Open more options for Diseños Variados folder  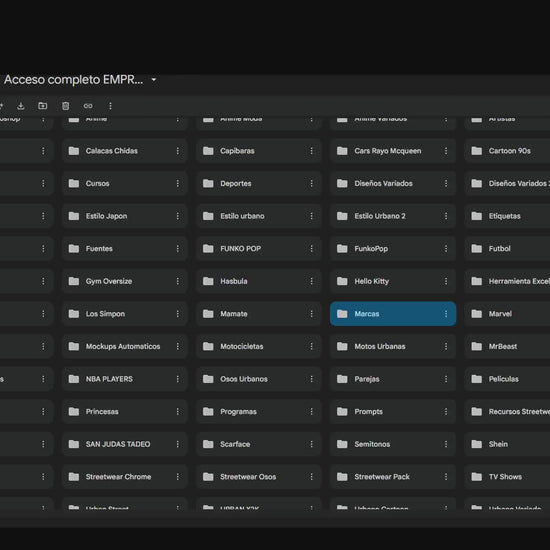(x=446, y=183)
